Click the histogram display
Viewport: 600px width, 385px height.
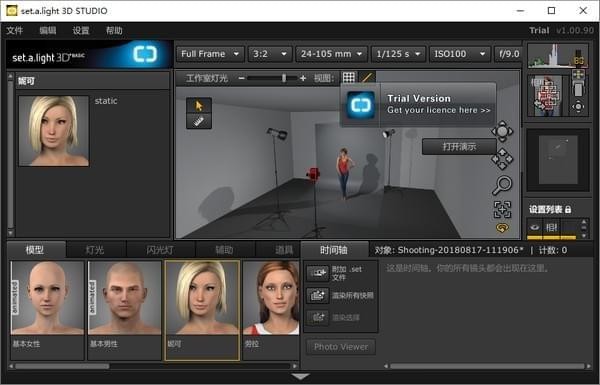[x=558, y=56]
